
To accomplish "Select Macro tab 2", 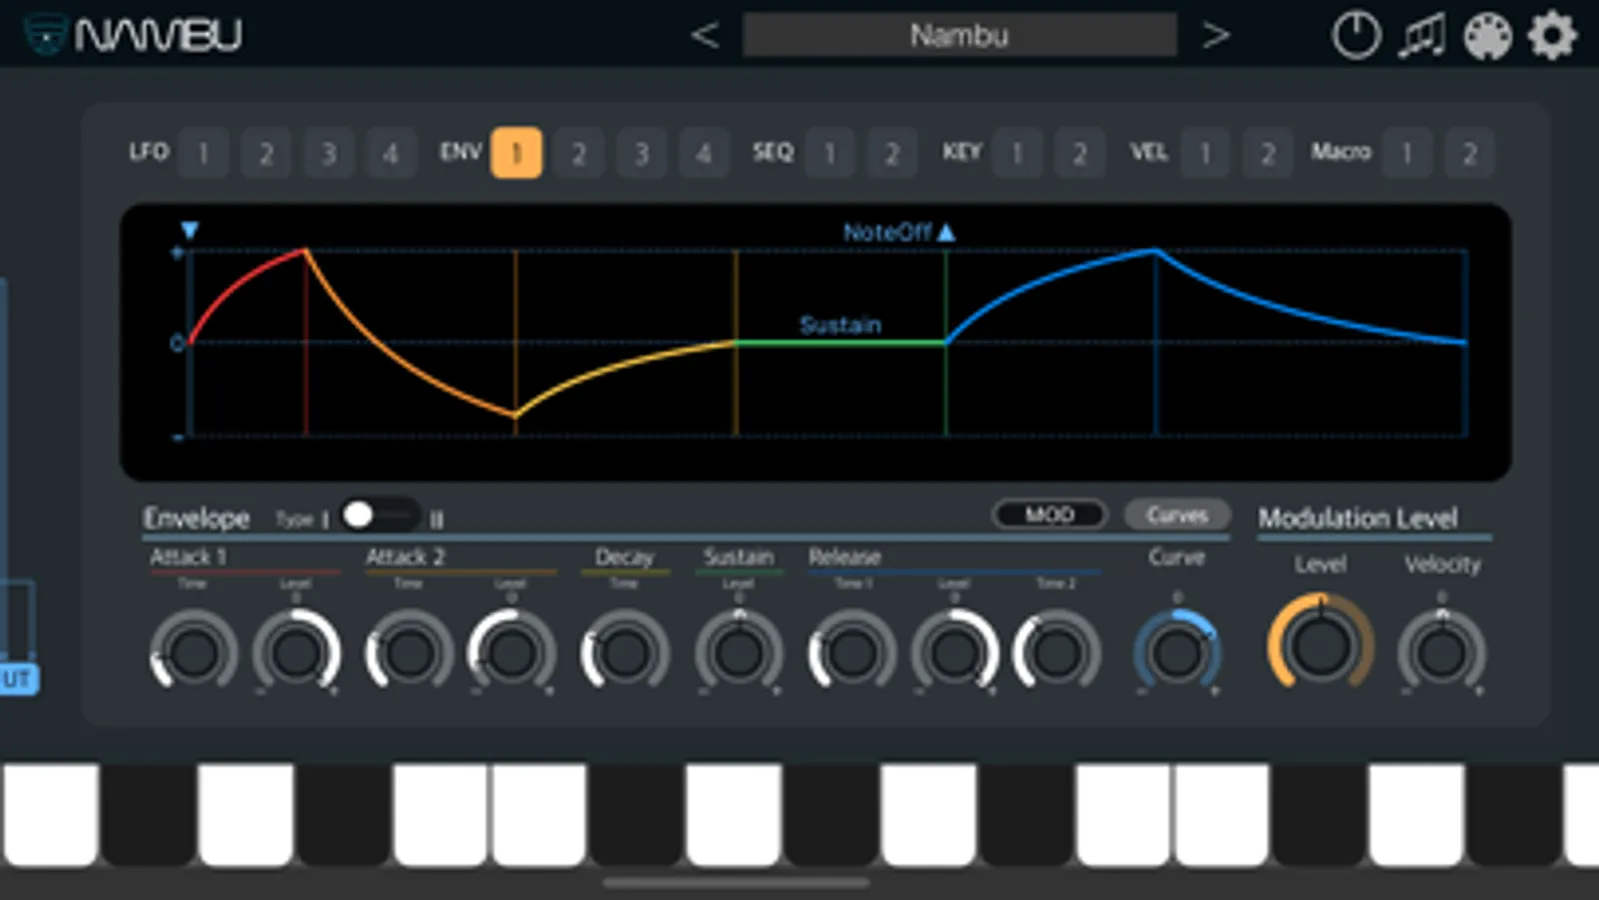I will tap(1469, 153).
